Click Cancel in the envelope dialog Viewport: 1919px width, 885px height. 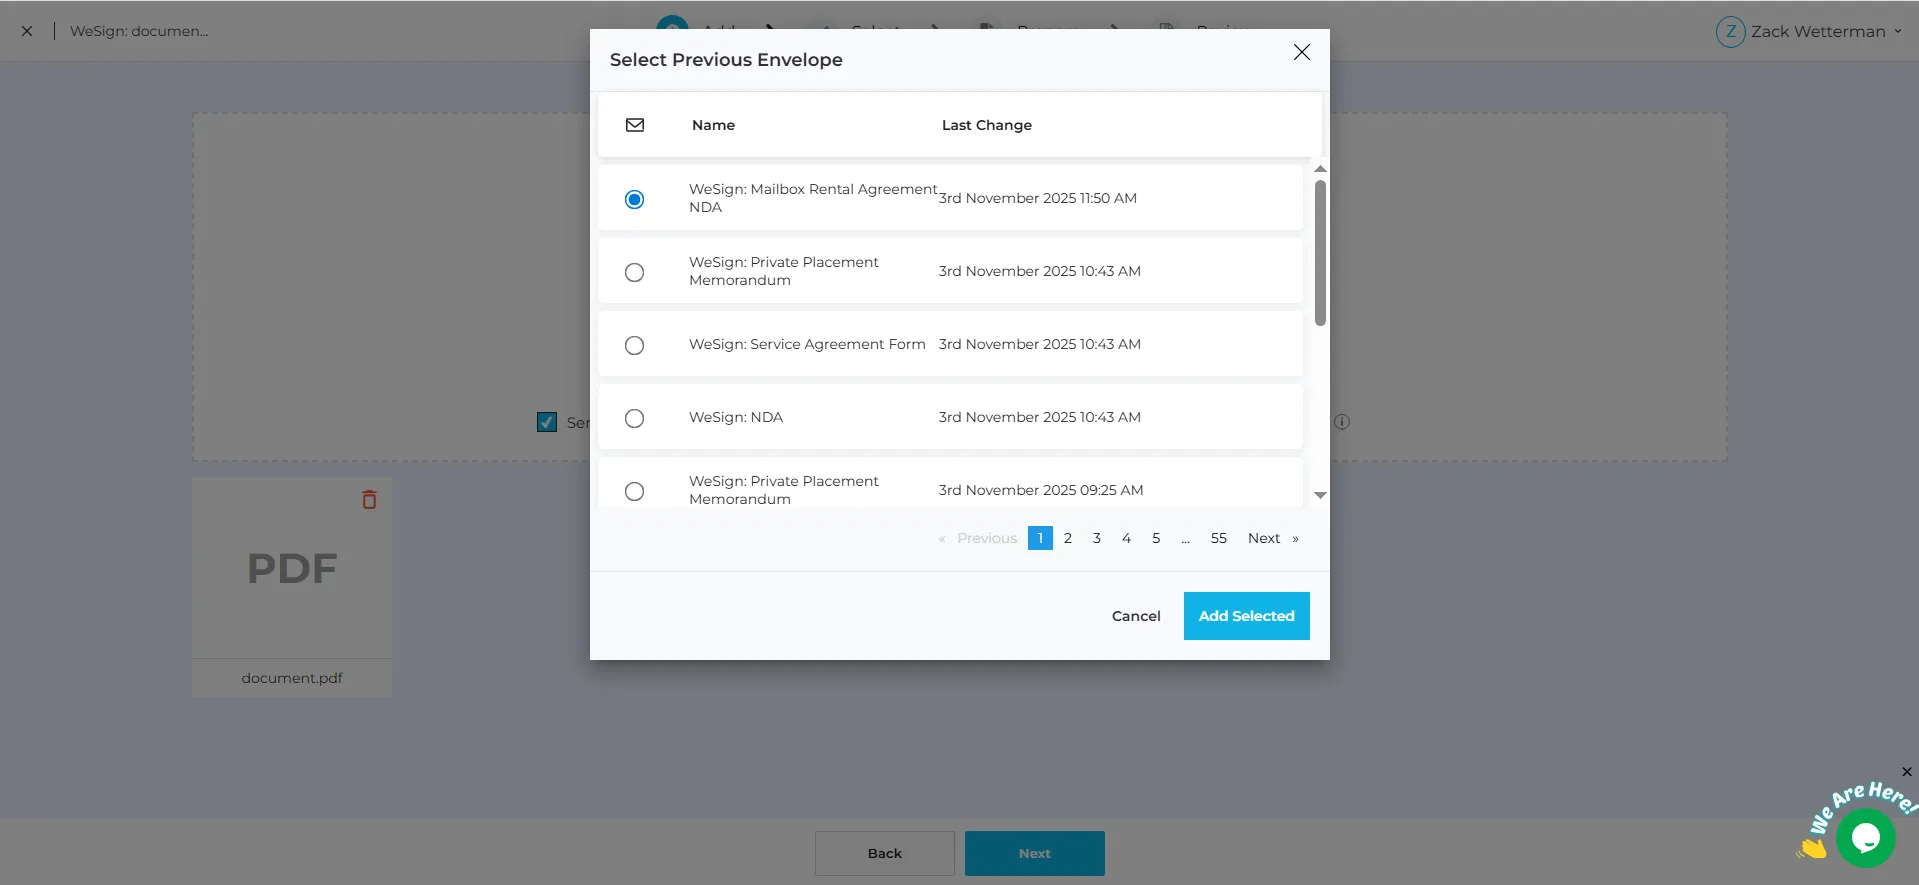(1136, 616)
